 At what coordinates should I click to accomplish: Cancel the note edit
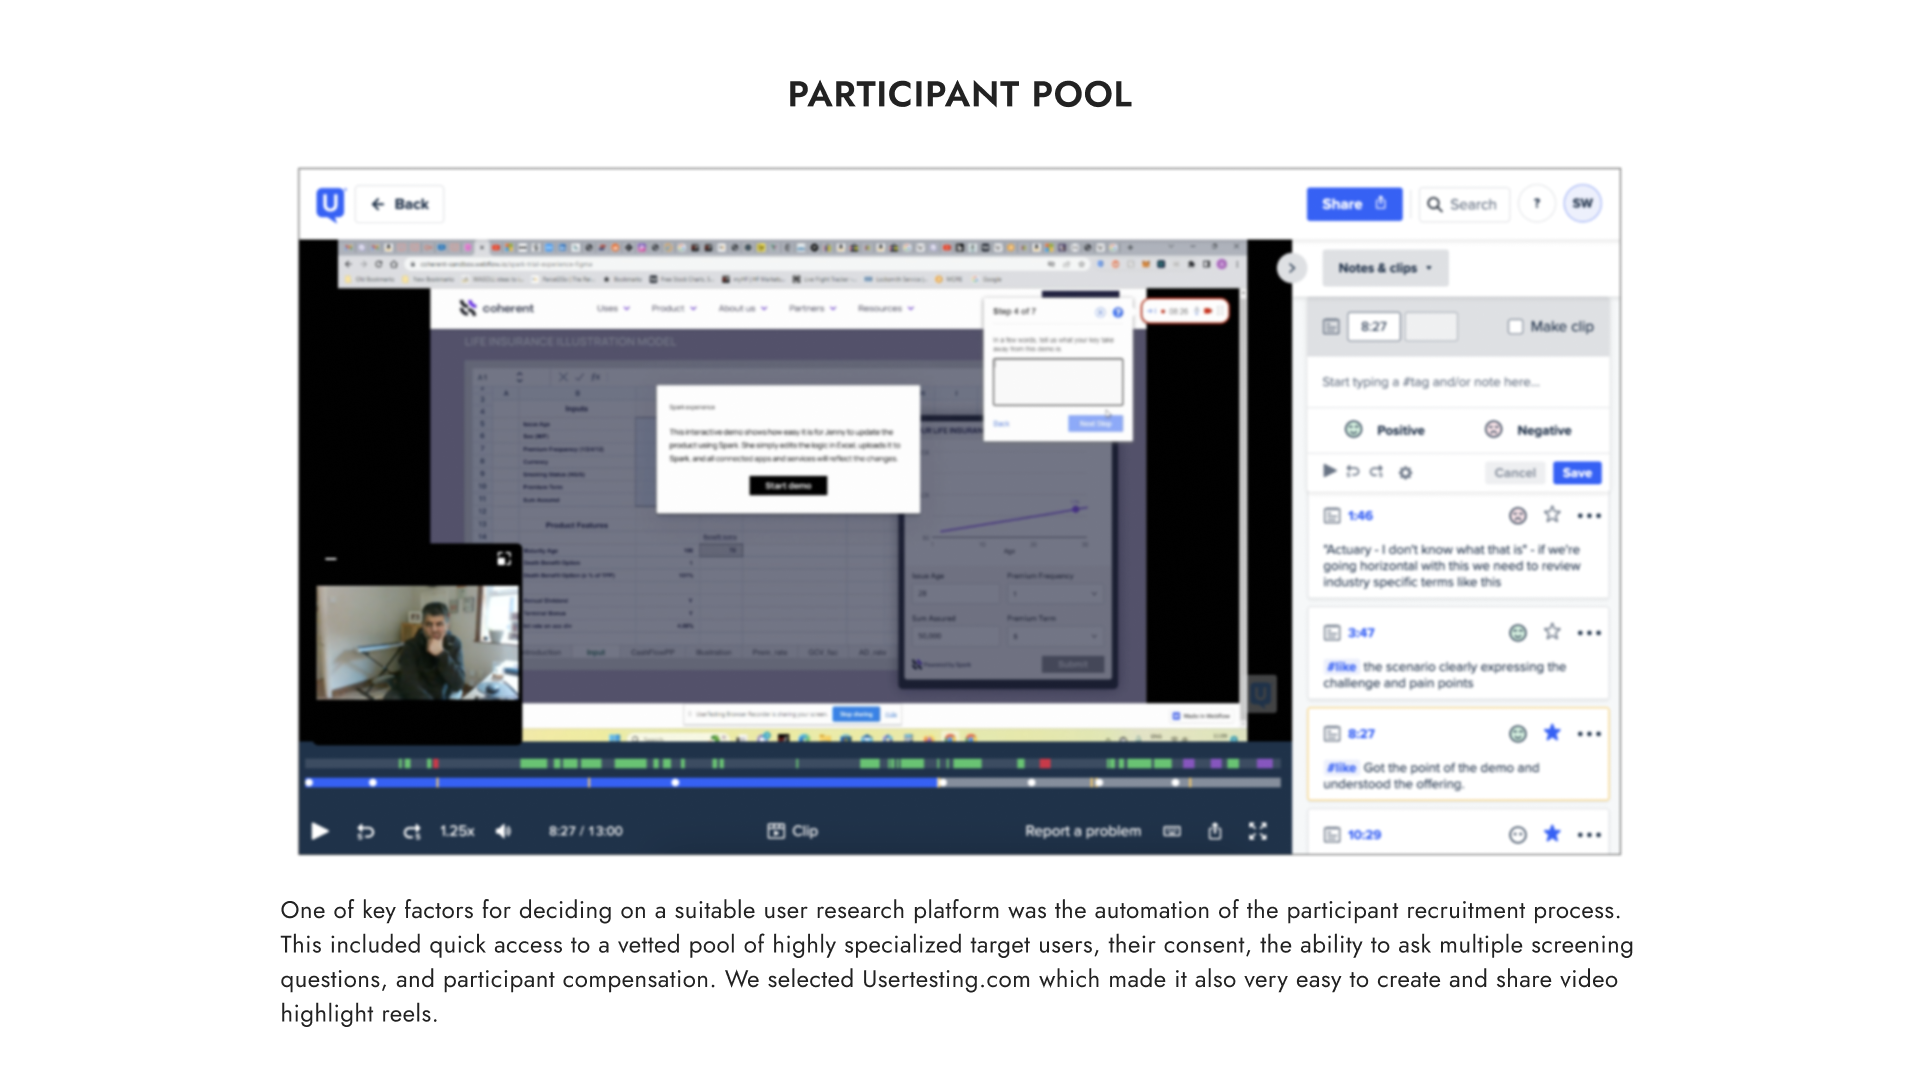1515,473
